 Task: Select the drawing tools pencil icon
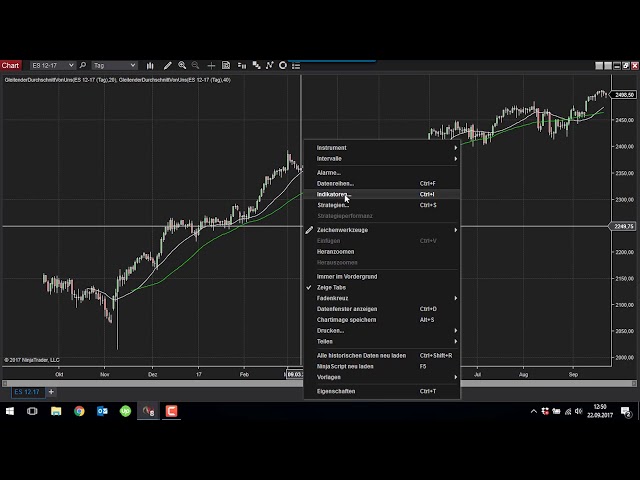pos(167,66)
